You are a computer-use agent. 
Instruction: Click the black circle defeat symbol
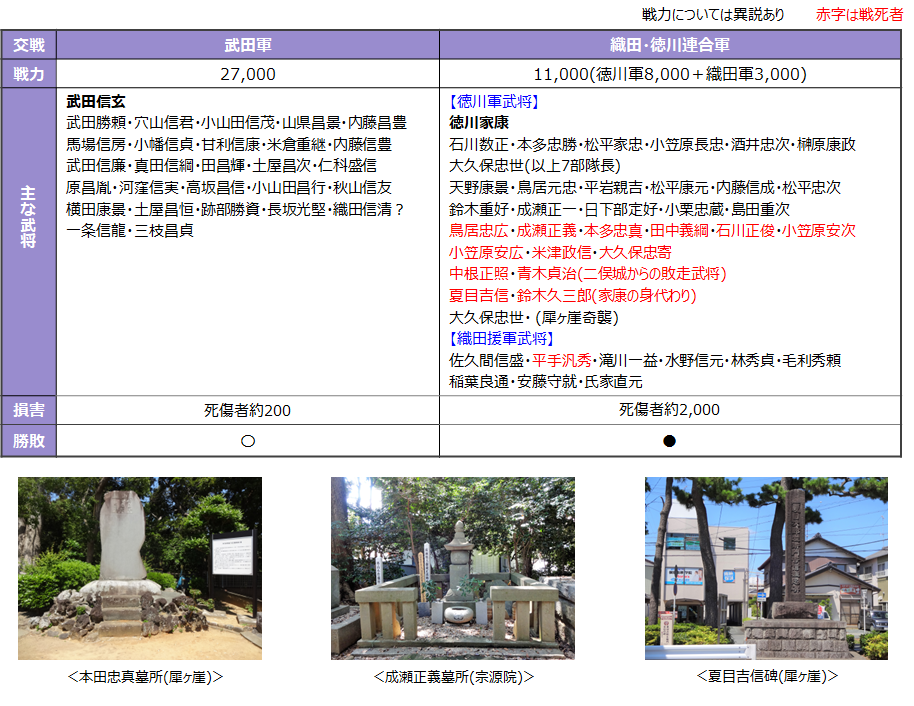pyautogui.click(x=669, y=440)
